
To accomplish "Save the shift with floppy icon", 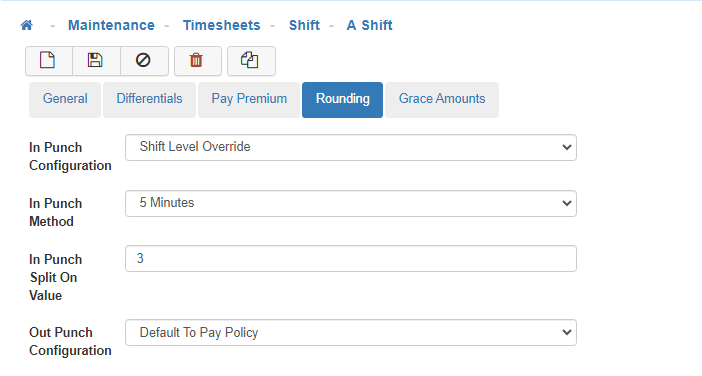I will click(x=96, y=60).
